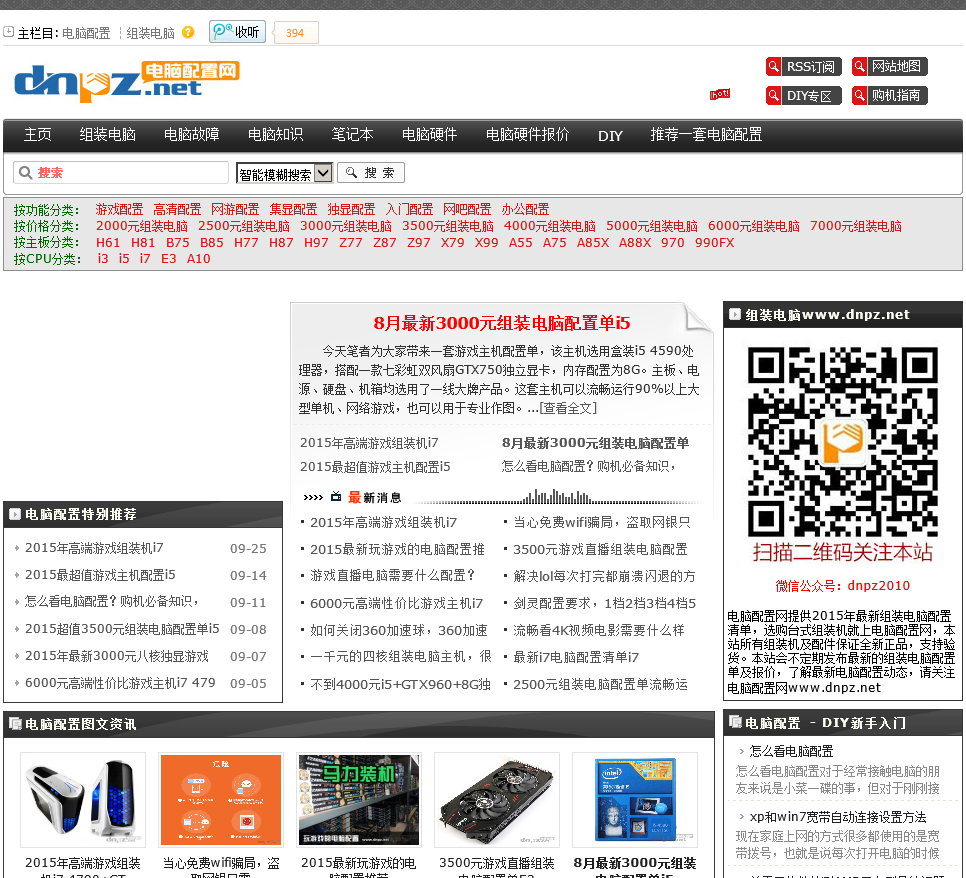Open news item 最新i7电脑配置清单i7
This screenshot has width=966, height=878.
(576, 657)
